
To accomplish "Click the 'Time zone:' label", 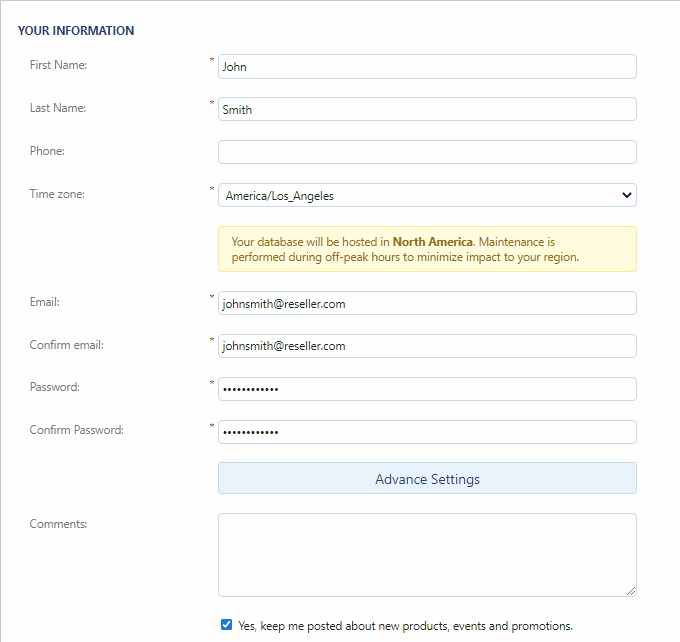I will click(x=57, y=194).
